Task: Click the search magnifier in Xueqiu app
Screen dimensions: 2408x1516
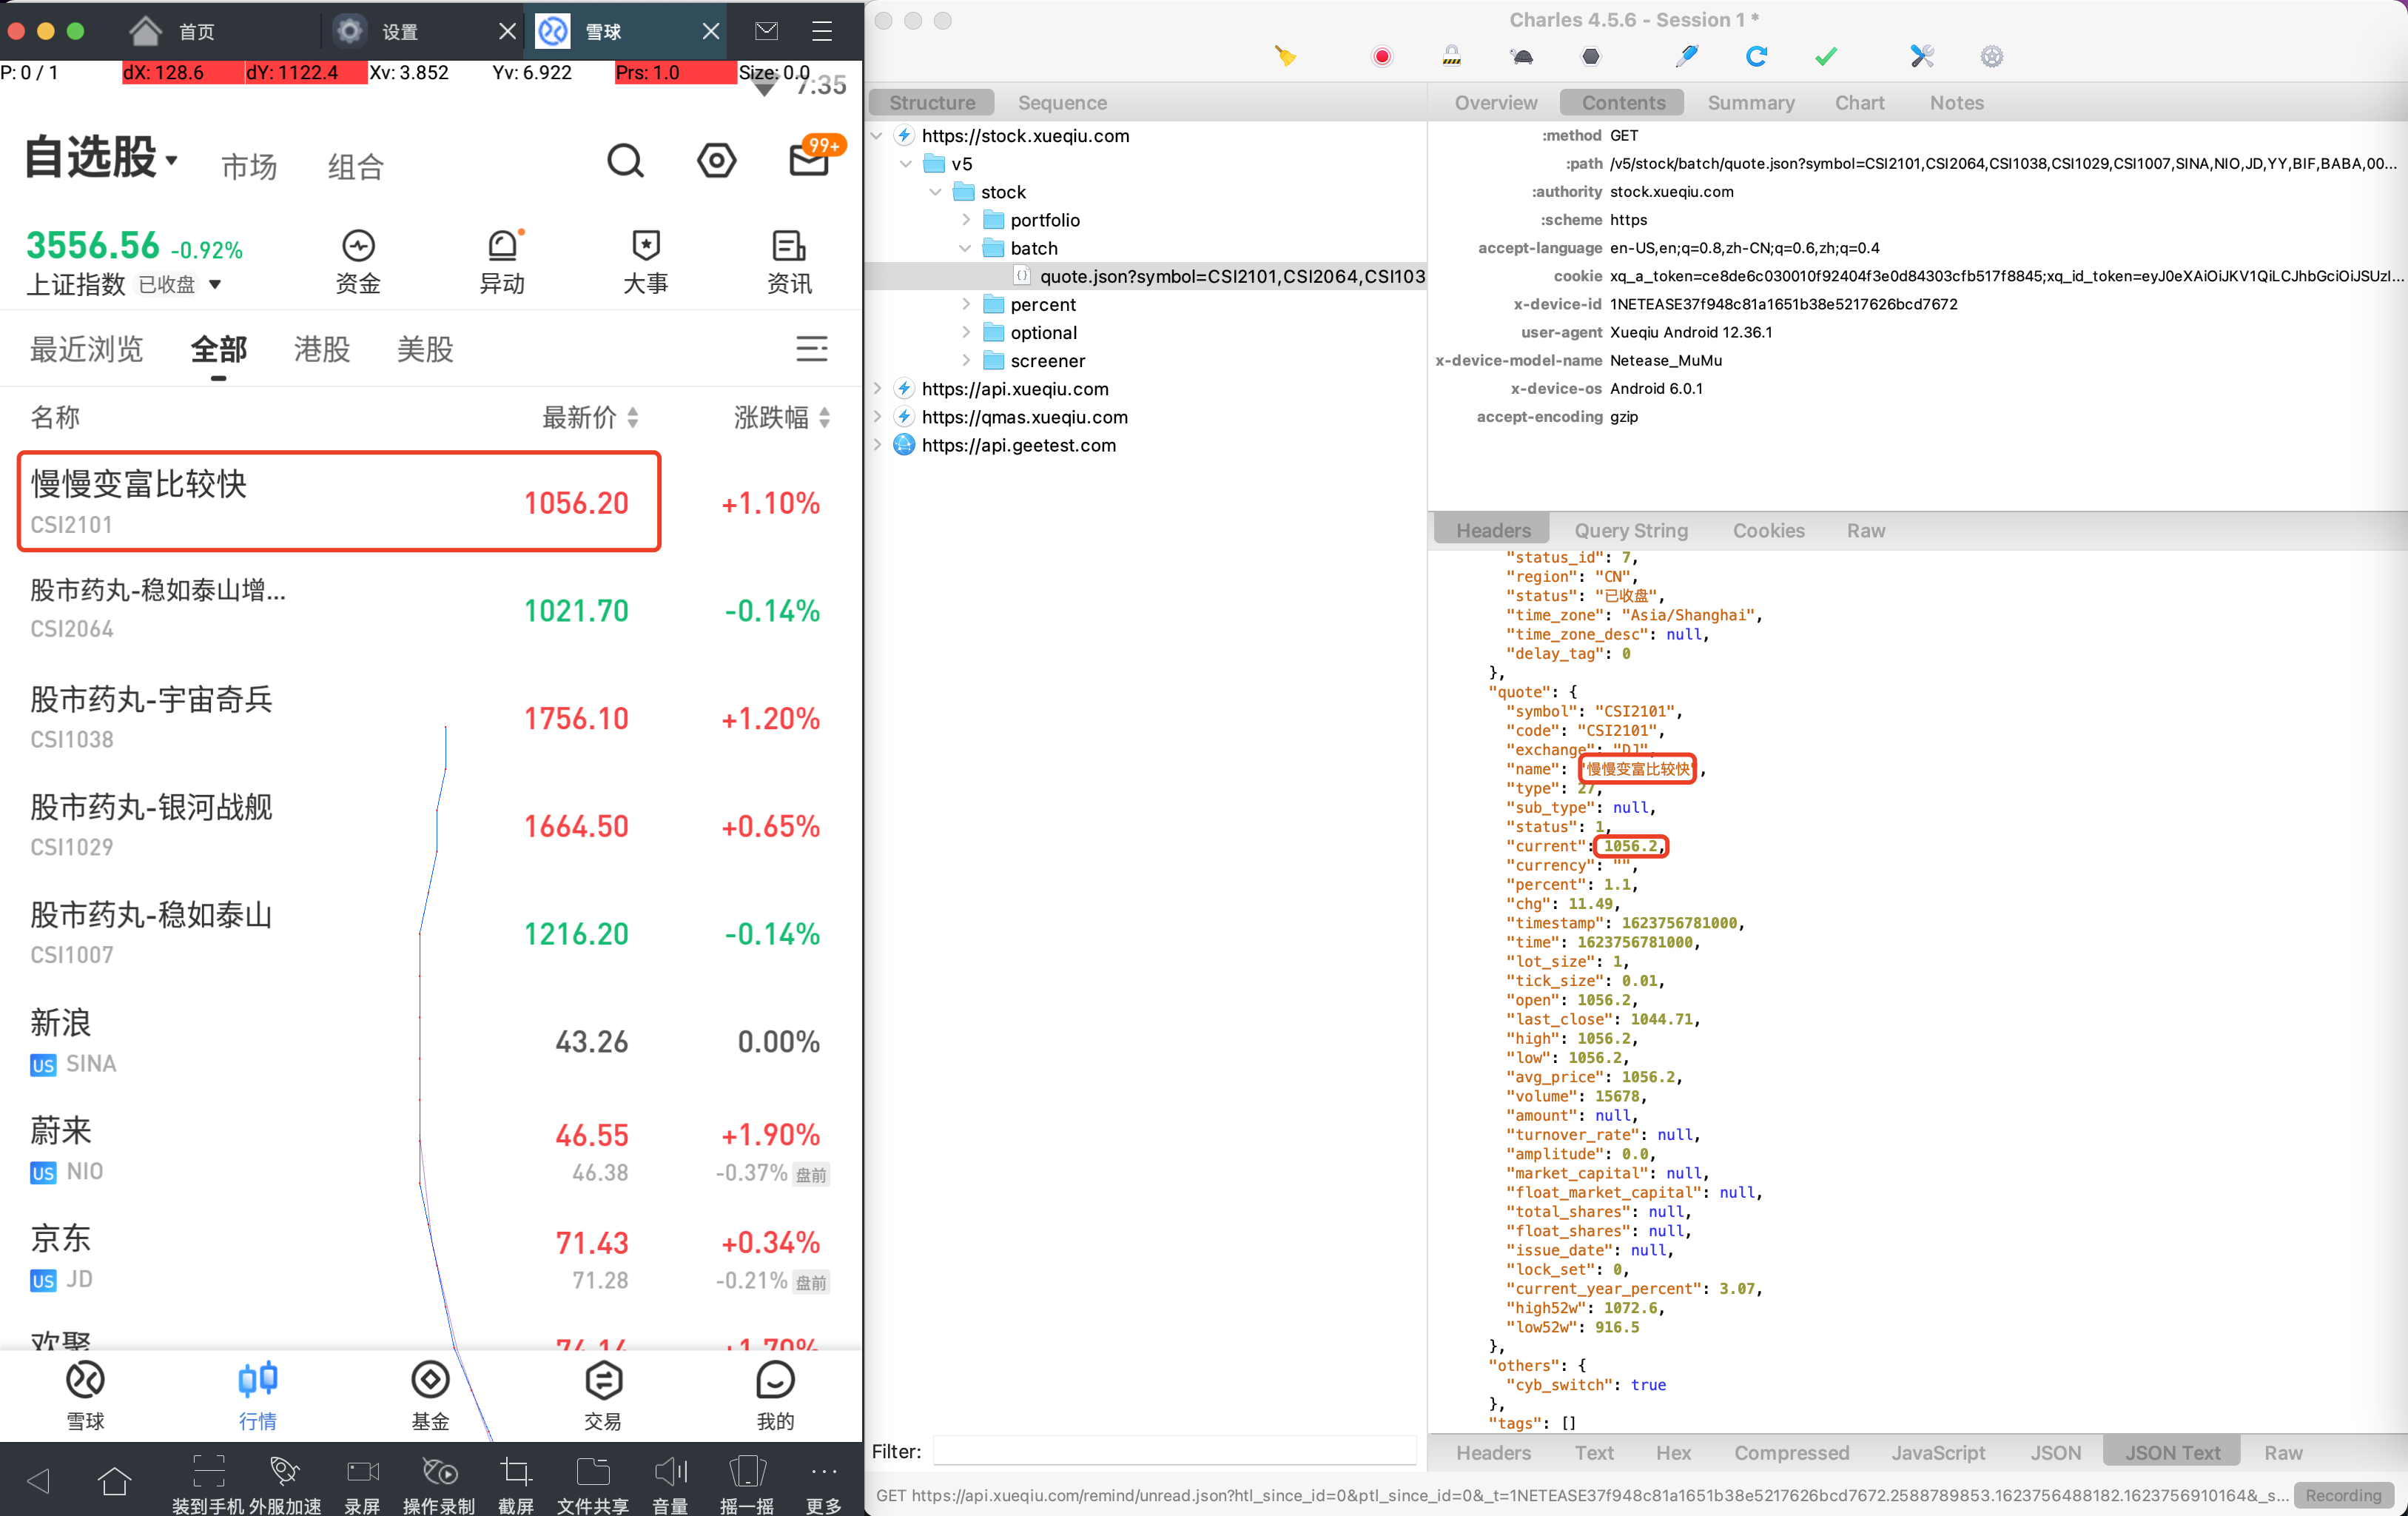Action: 625,160
